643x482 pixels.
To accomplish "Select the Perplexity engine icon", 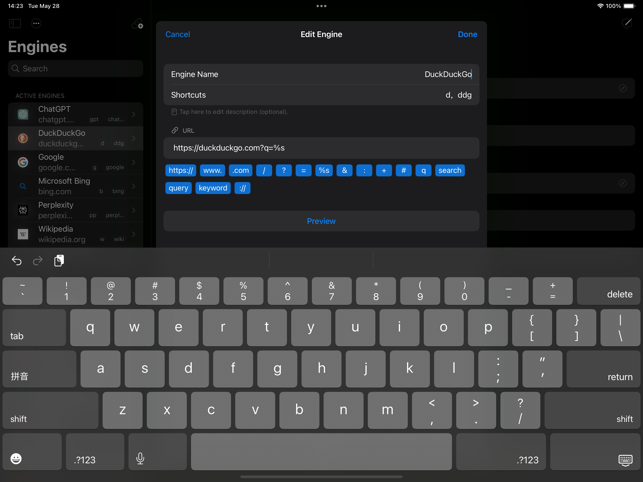I will tap(23, 210).
